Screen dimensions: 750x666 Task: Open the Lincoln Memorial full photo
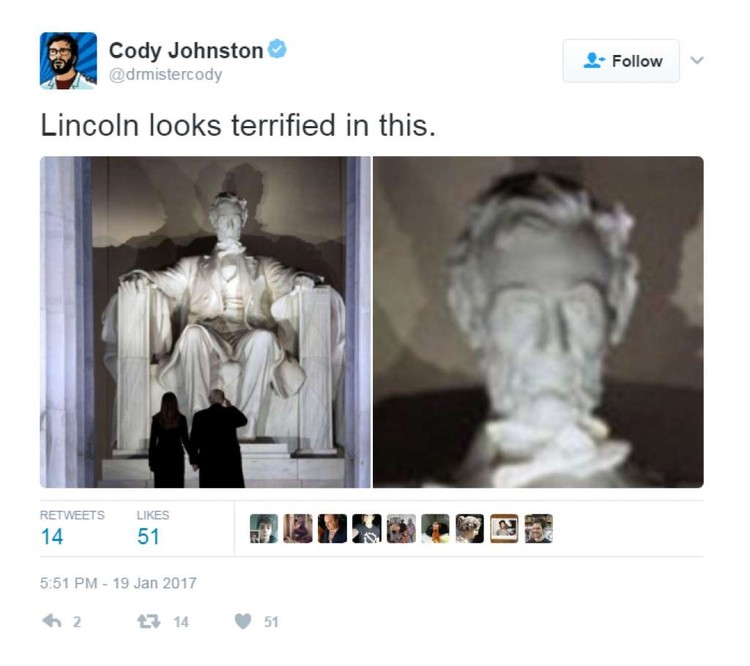(x=205, y=322)
